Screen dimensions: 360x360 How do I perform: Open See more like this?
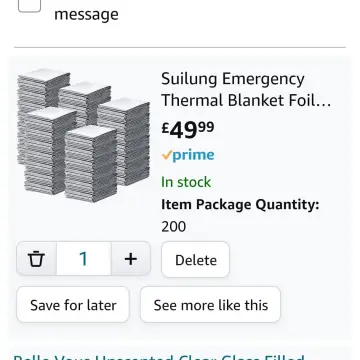tap(211, 305)
